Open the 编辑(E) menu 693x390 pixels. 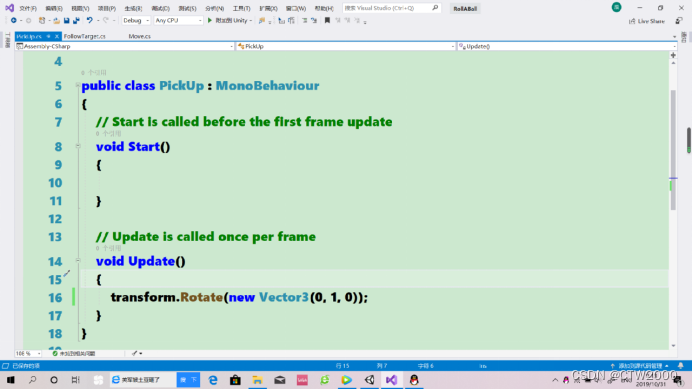coord(54,8)
